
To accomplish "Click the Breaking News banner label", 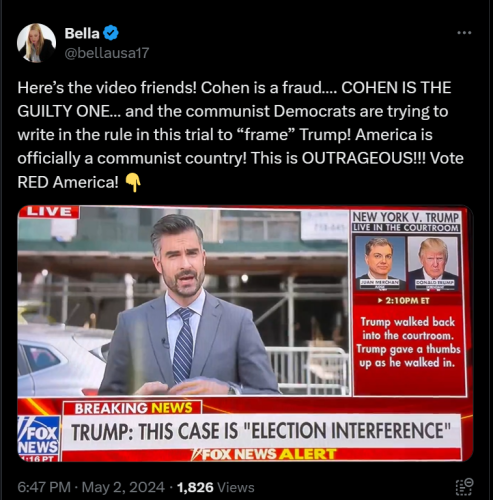I will [x=133, y=408].
